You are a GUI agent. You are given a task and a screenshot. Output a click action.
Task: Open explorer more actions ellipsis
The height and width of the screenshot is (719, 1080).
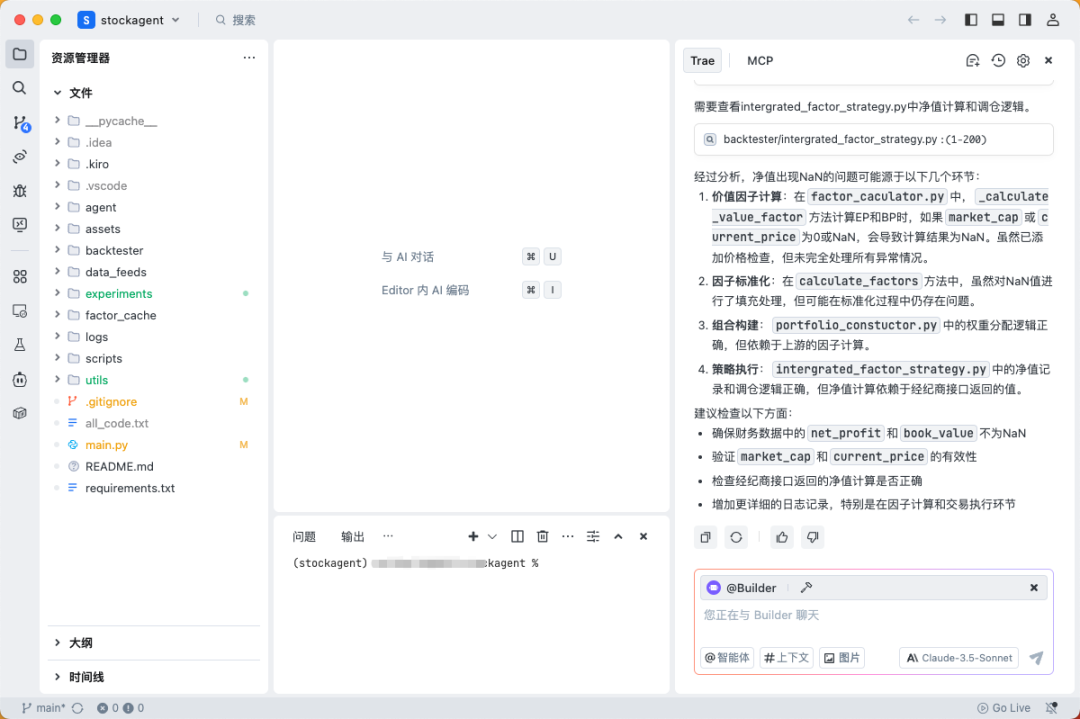pos(249,58)
